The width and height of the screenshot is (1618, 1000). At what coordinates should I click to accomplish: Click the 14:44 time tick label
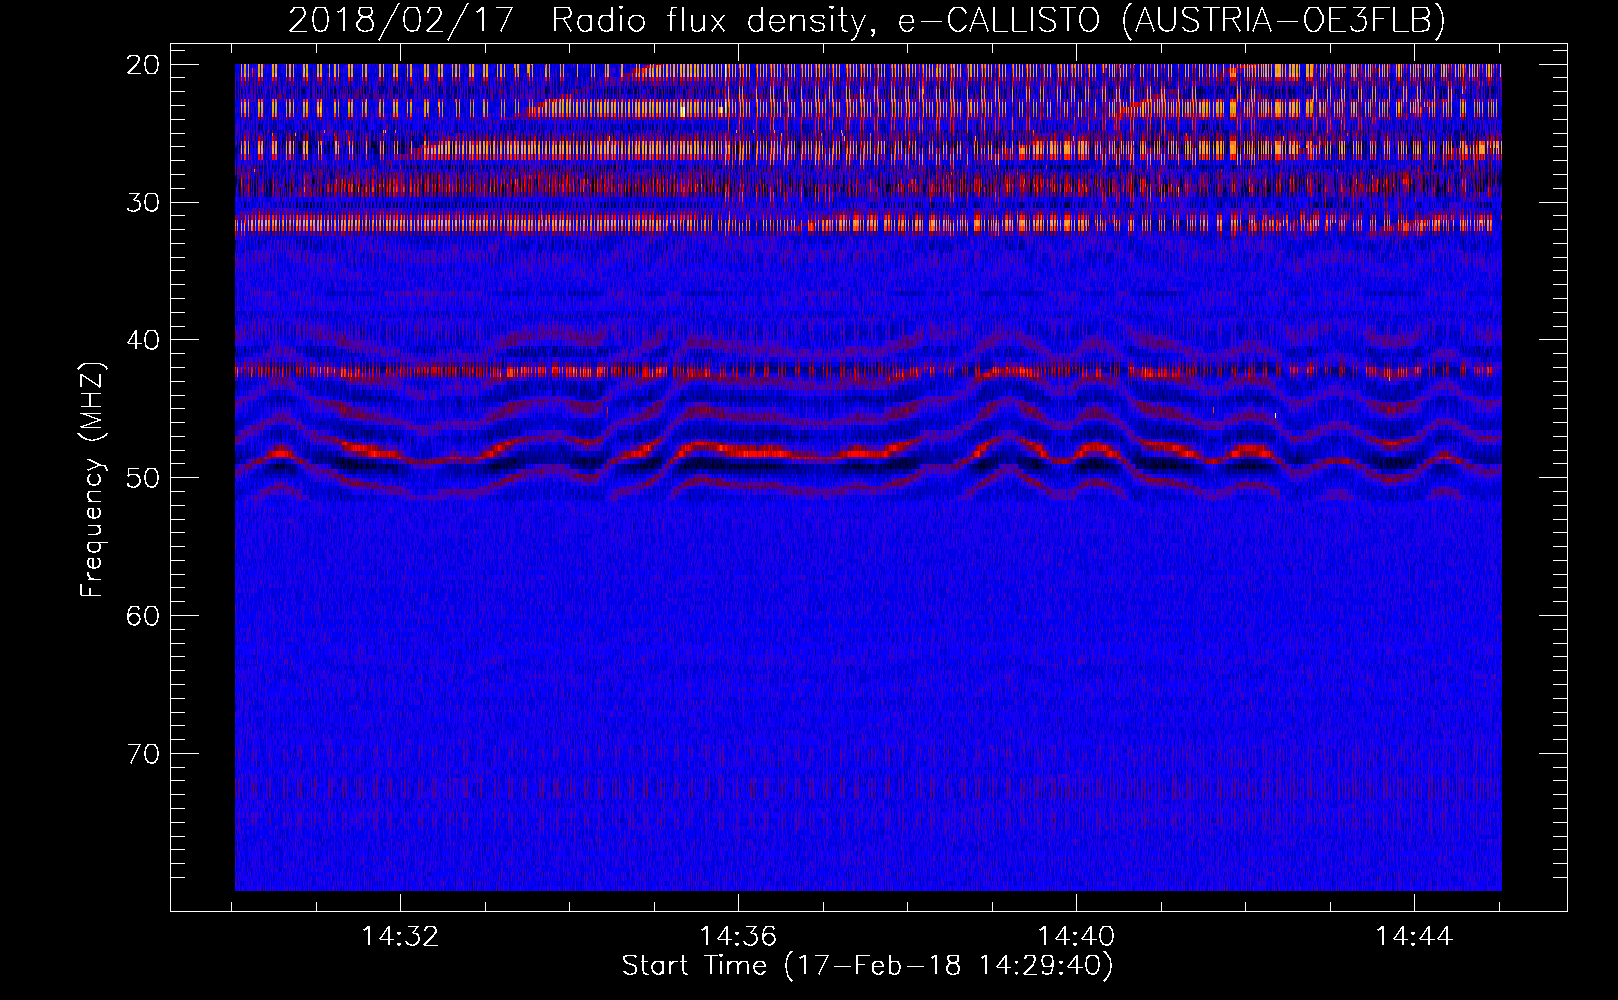tap(1414, 937)
